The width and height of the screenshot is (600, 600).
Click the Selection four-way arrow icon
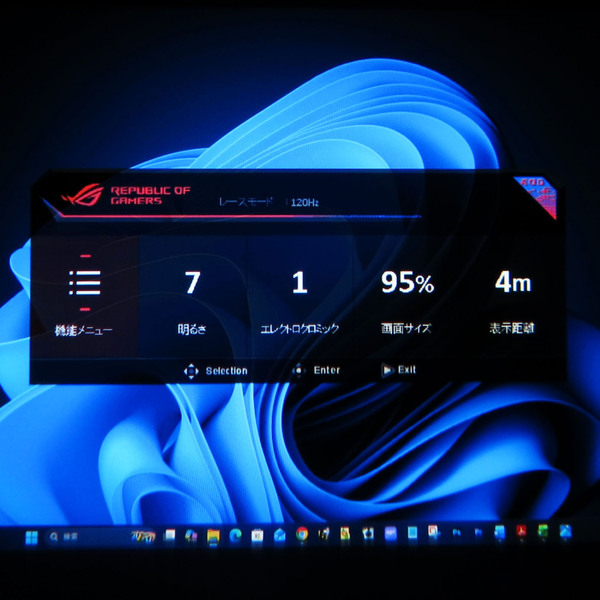(191, 371)
